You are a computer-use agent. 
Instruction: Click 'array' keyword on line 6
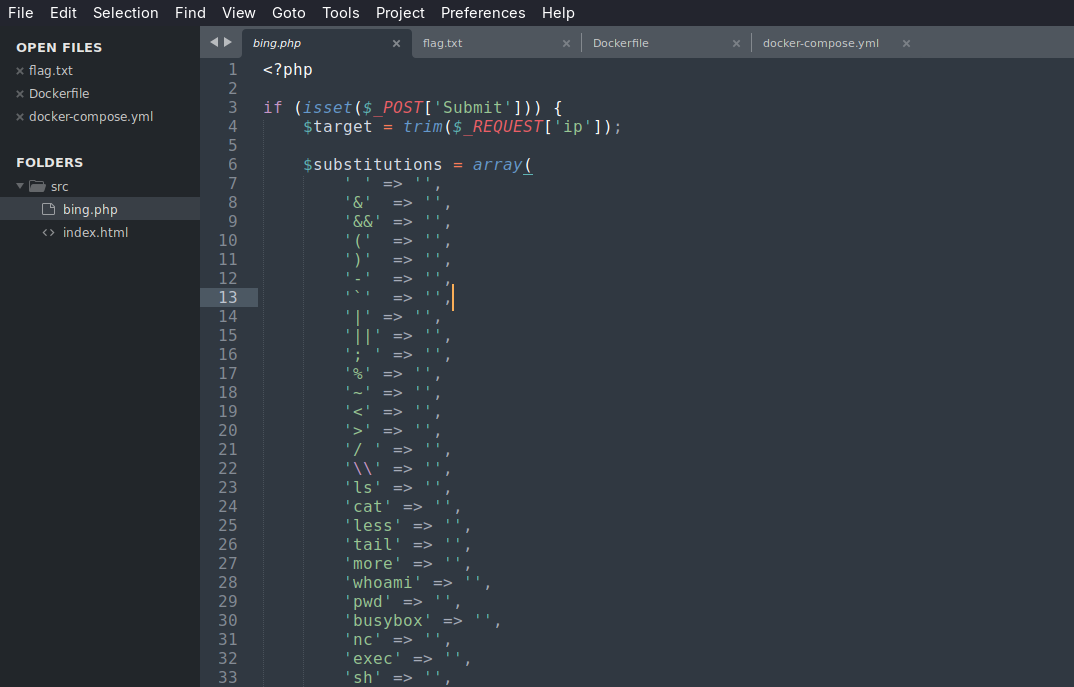click(498, 165)
